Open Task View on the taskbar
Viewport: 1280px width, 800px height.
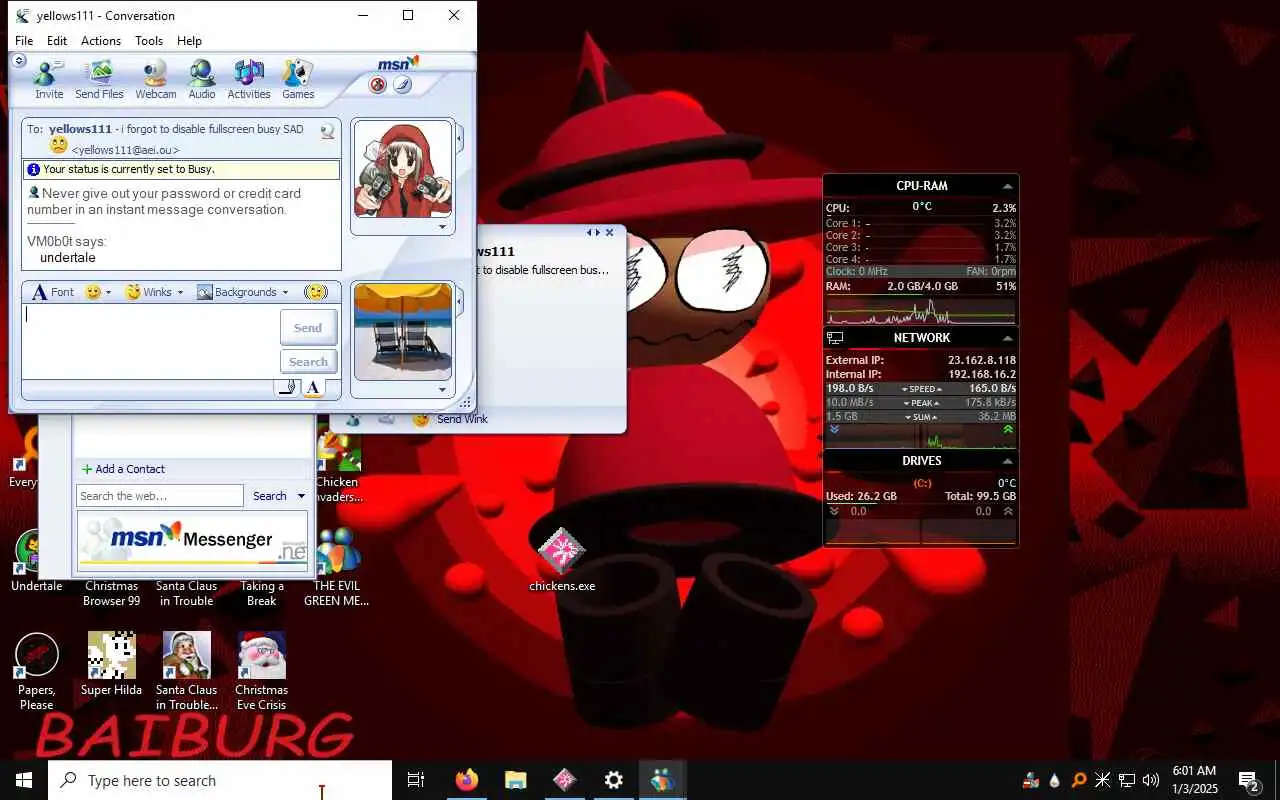416,780
